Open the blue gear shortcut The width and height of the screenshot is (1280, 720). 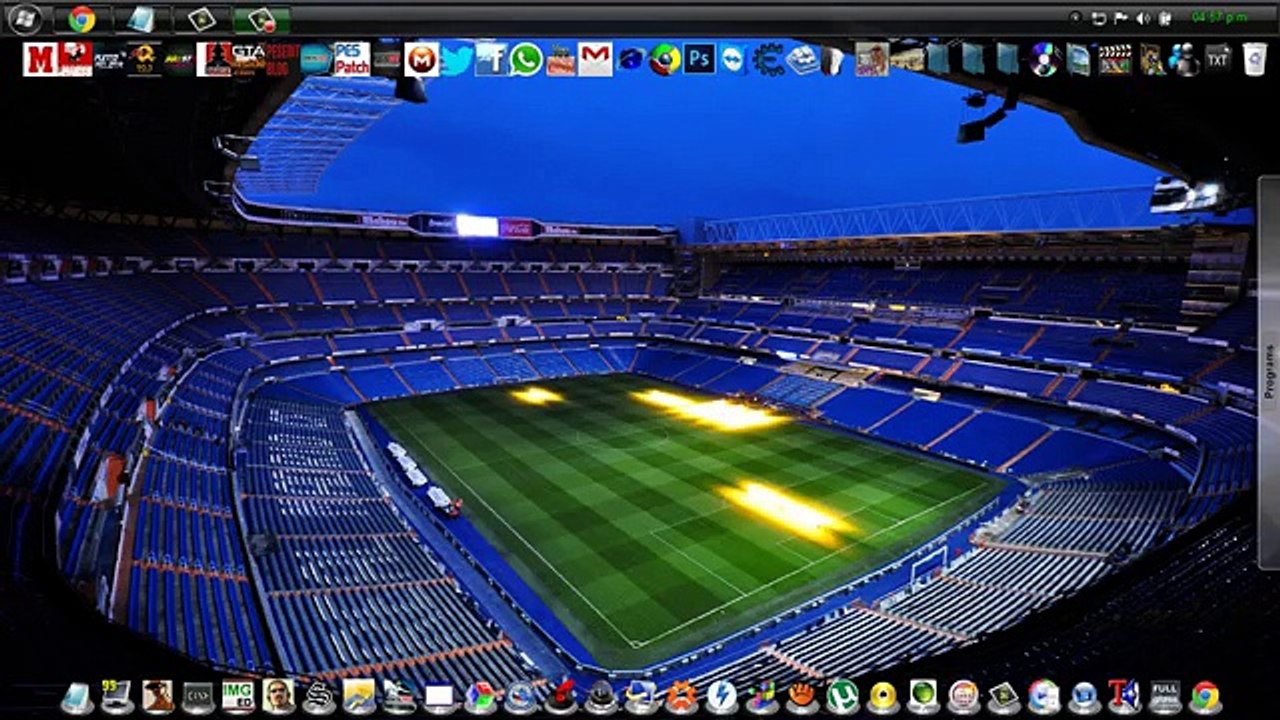(768, 59)
